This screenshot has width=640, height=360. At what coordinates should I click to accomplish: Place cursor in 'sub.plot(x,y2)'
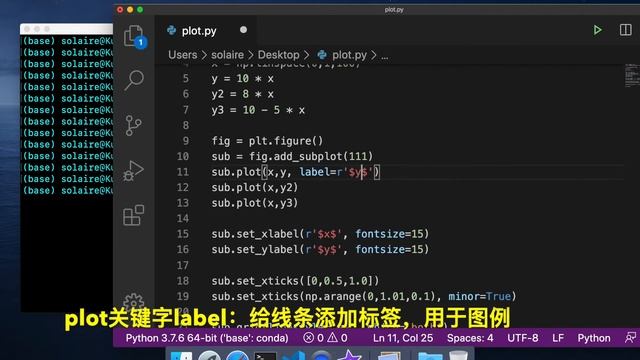pyautogui.click(x=255, y=187)
